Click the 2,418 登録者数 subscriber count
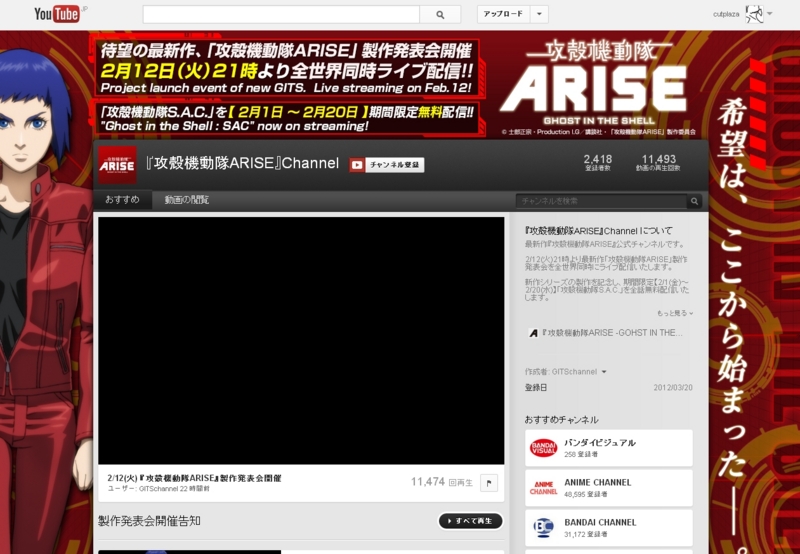 tap(597, 163)
